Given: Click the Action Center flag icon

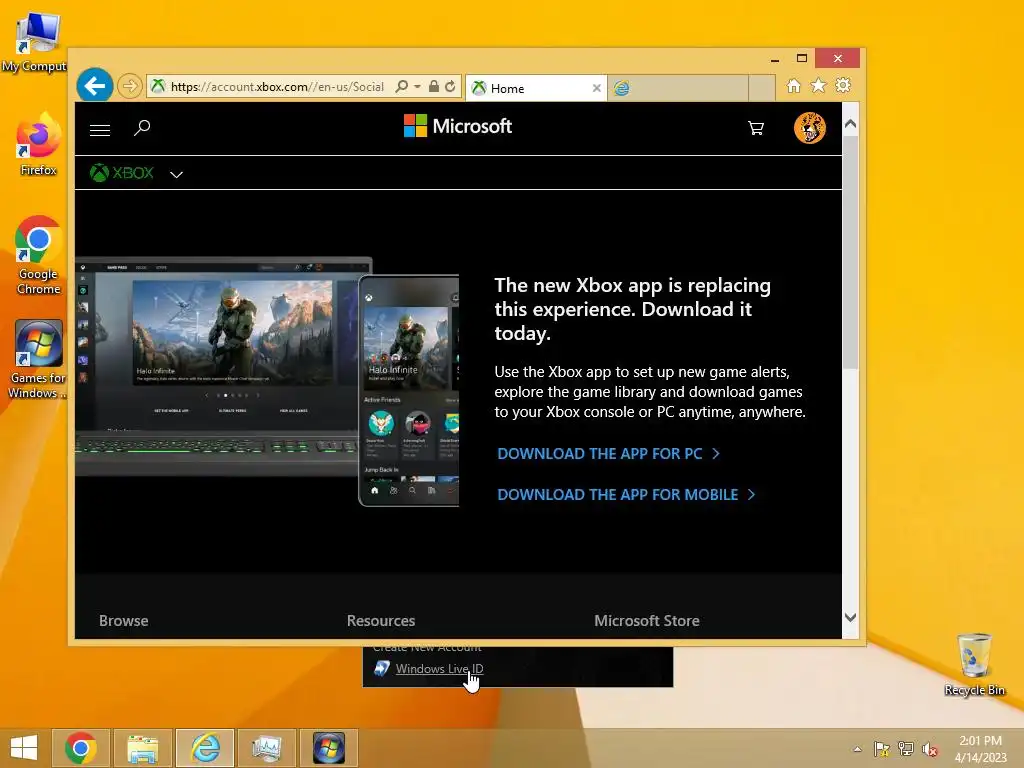Looking at the screenshot, I should tap(882, 749).
